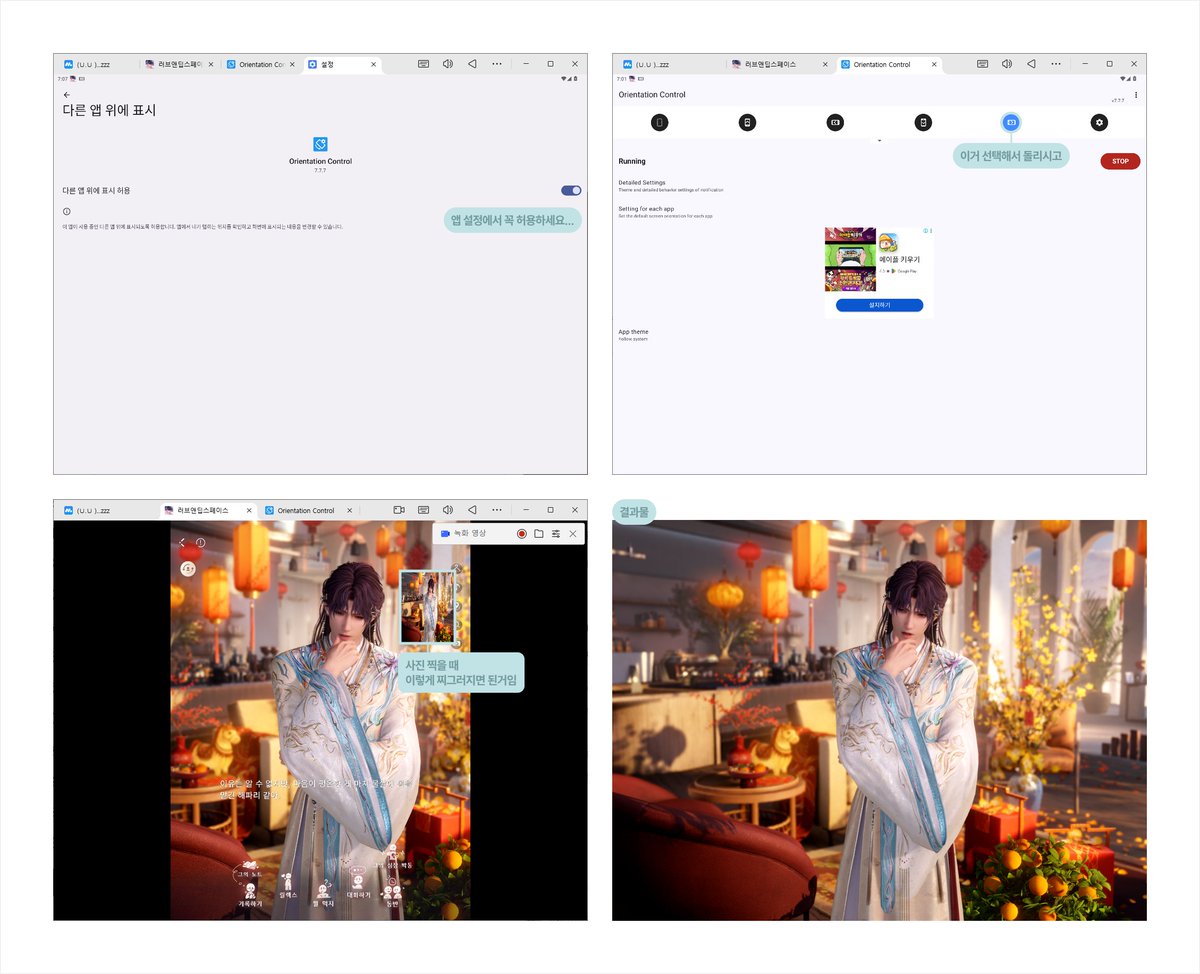Click the info icon below permission toggle

tap(66, 212)
